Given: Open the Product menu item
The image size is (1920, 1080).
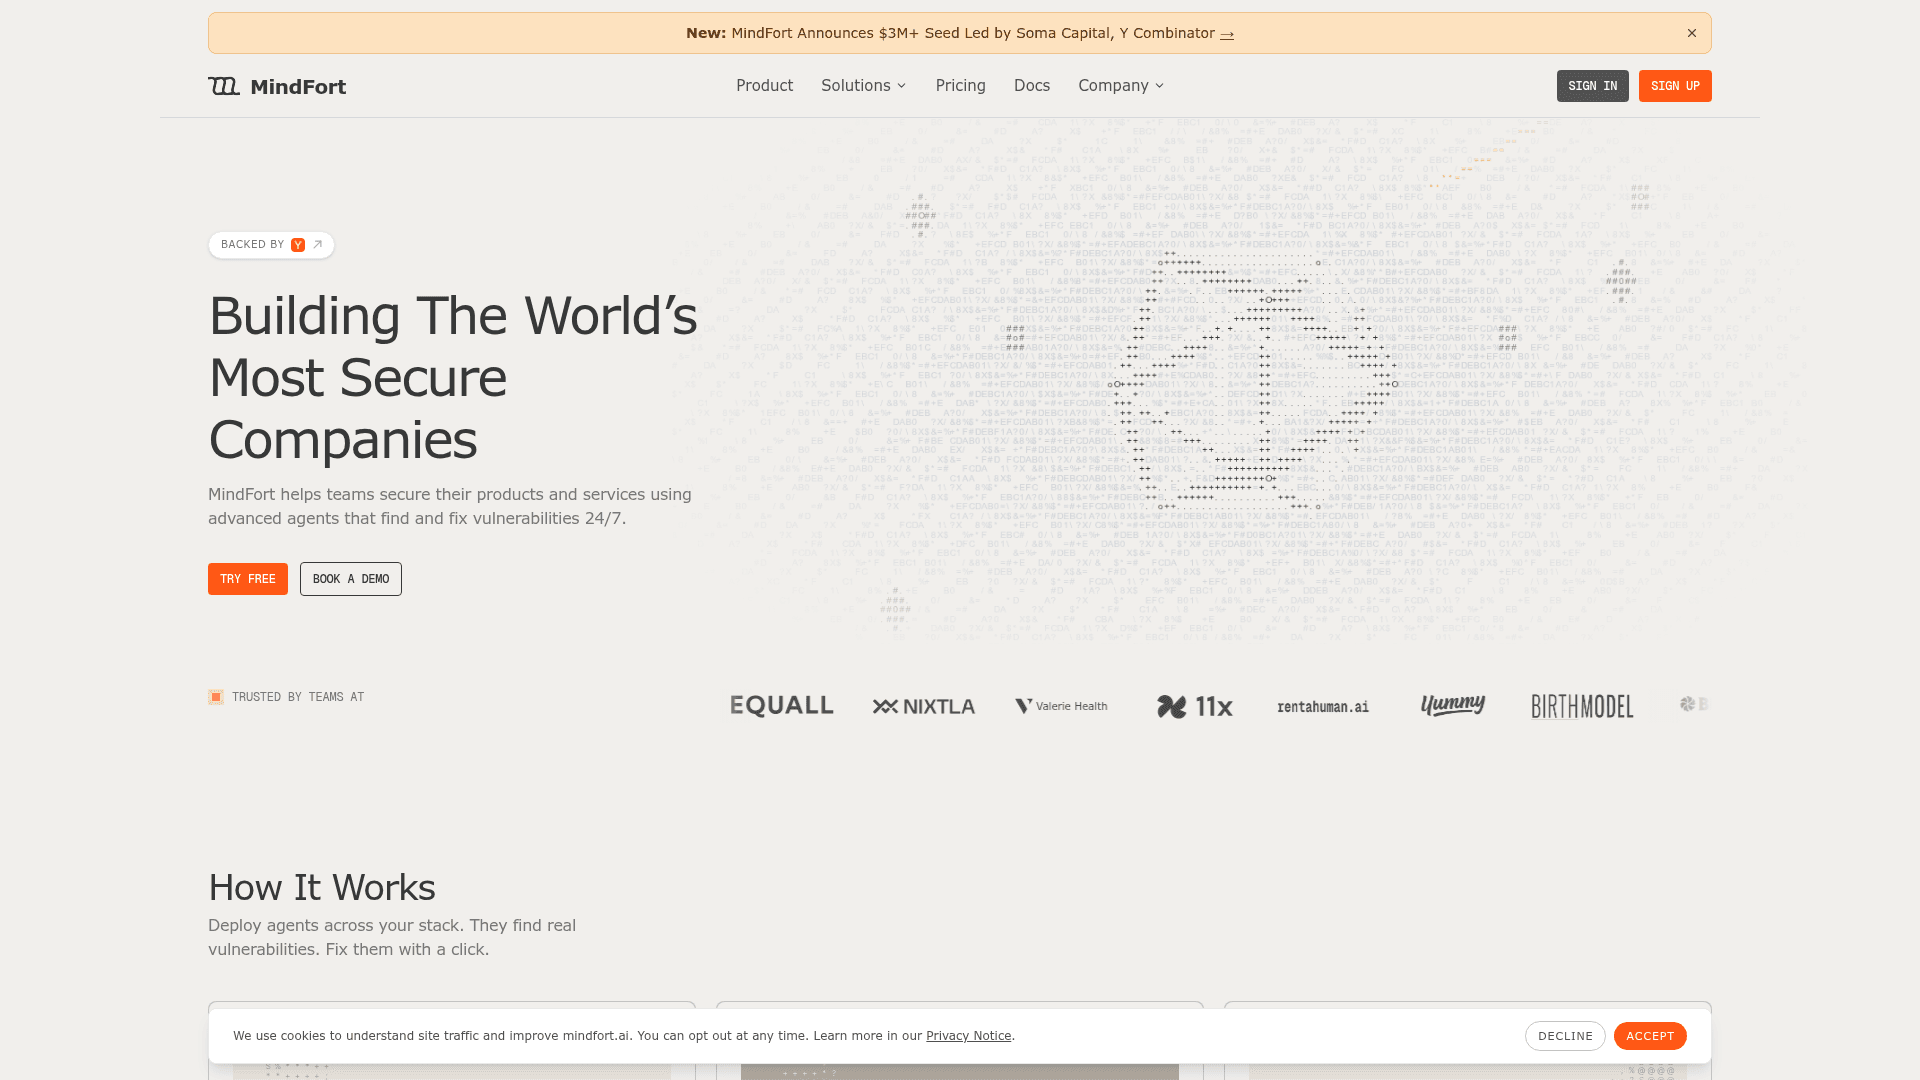Looking at the screenshot, I should (764, 86).
